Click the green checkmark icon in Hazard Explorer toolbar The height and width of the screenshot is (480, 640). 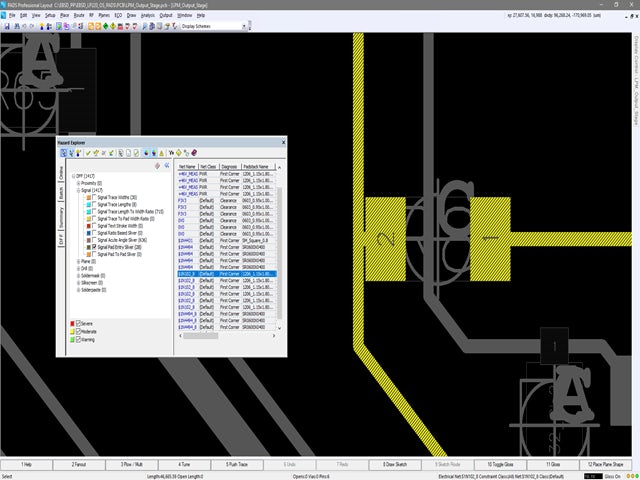pyautogui.click(x=89, y=153)
